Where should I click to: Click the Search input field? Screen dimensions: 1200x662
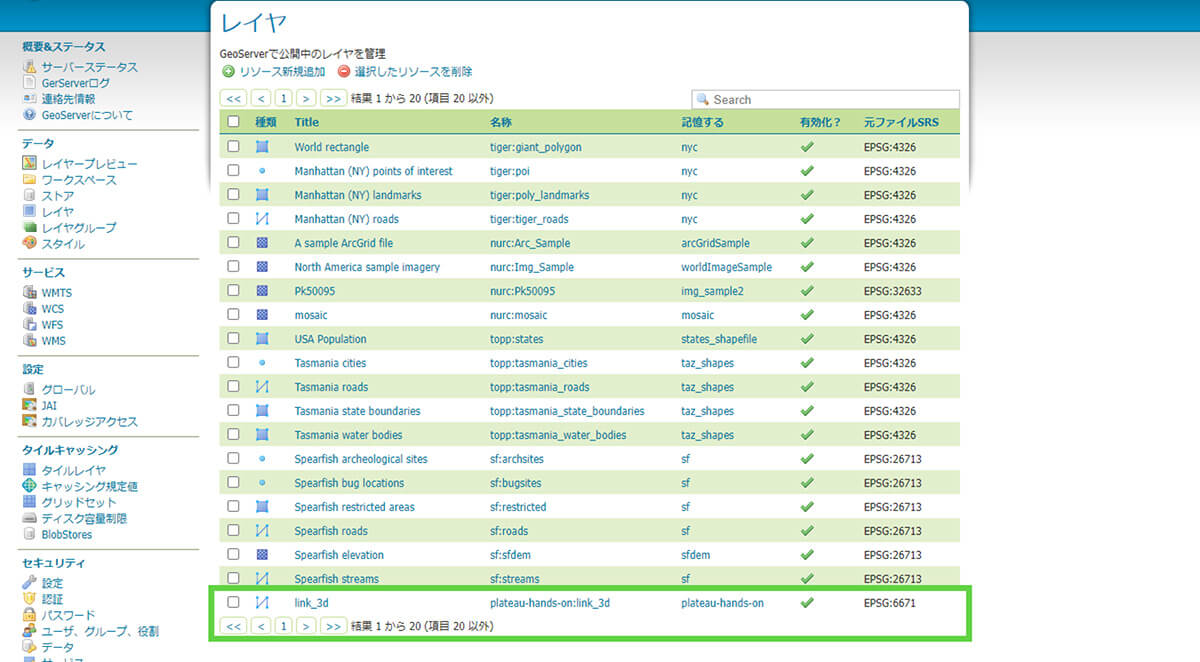pyautogui.click(x=825, y=99)
